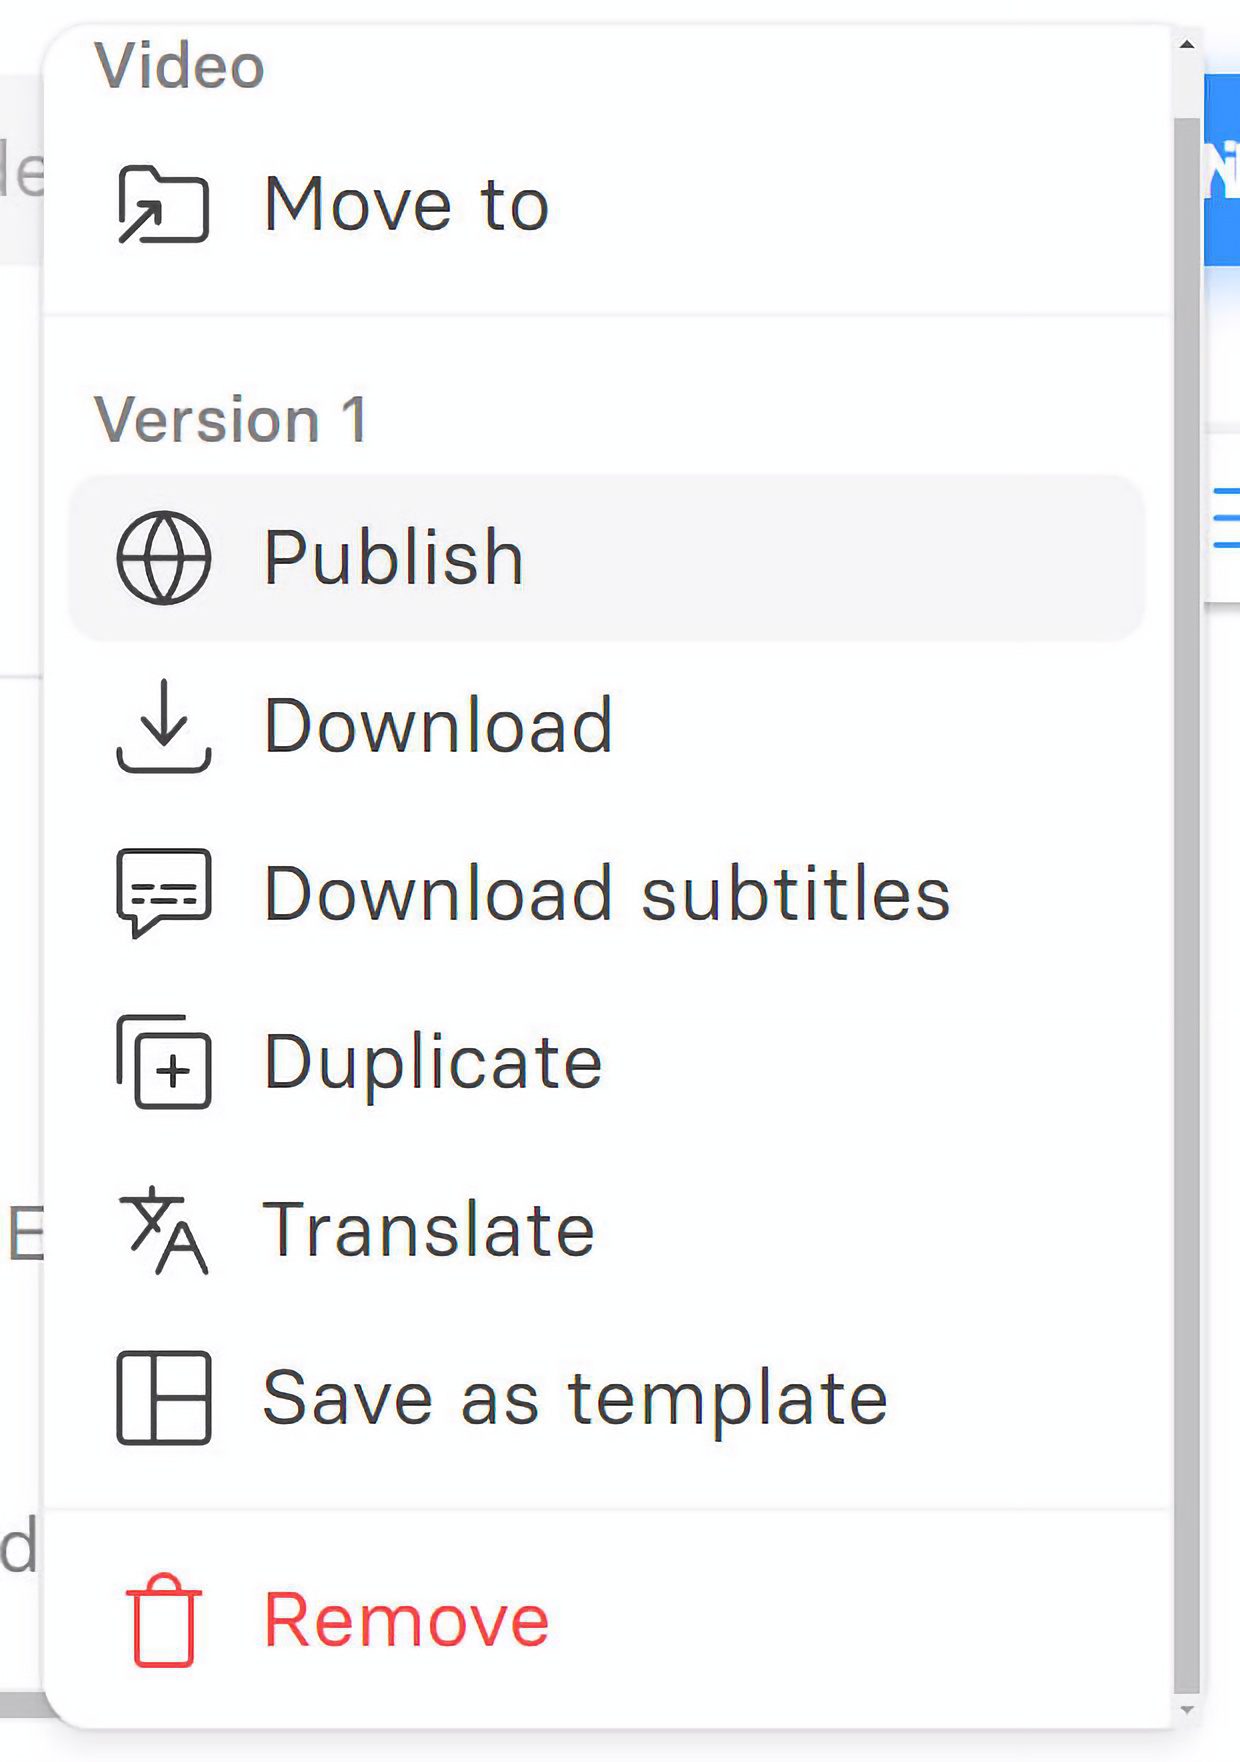Image resolution: width=1240 pixels, height=1762 pixels.
Task: Select the Download menu option
Action: pos(438,726)
